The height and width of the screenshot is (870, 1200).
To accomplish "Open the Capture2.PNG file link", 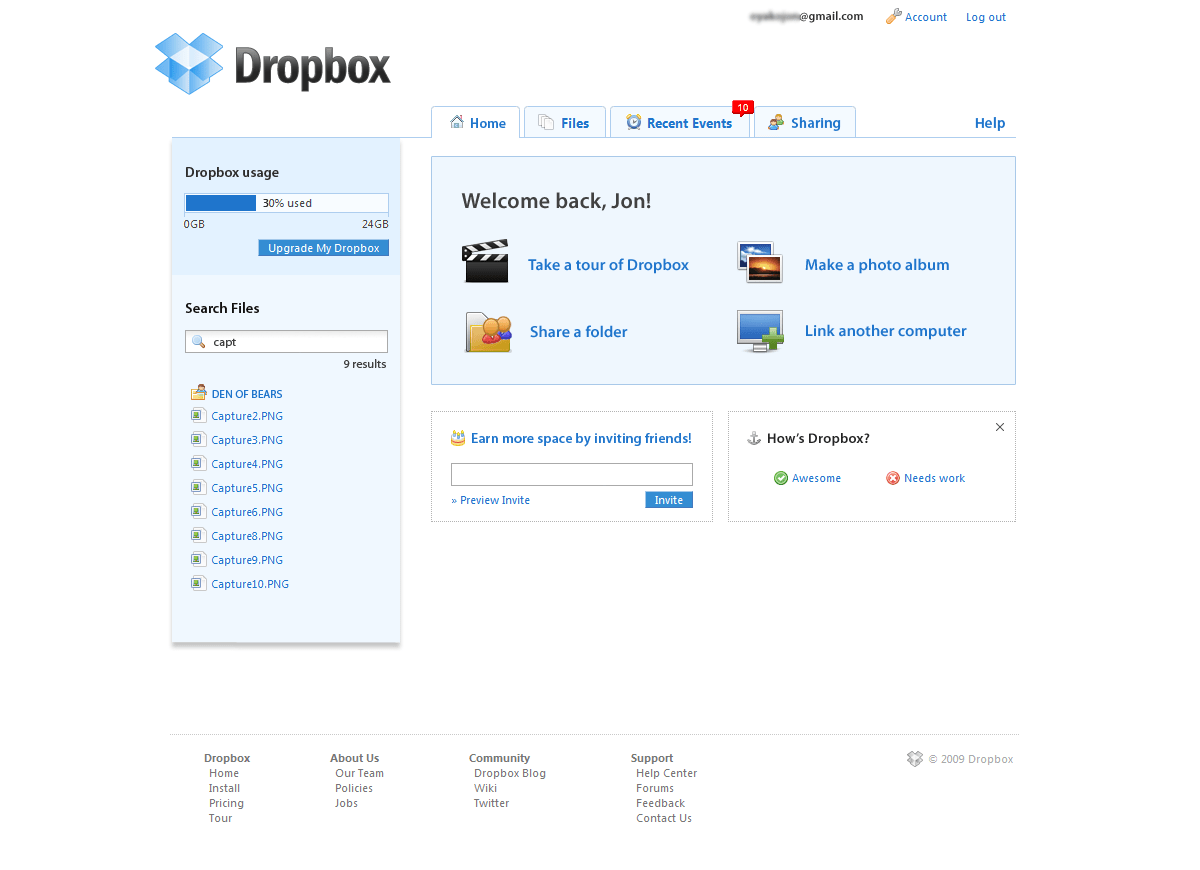I will point(247,416).
